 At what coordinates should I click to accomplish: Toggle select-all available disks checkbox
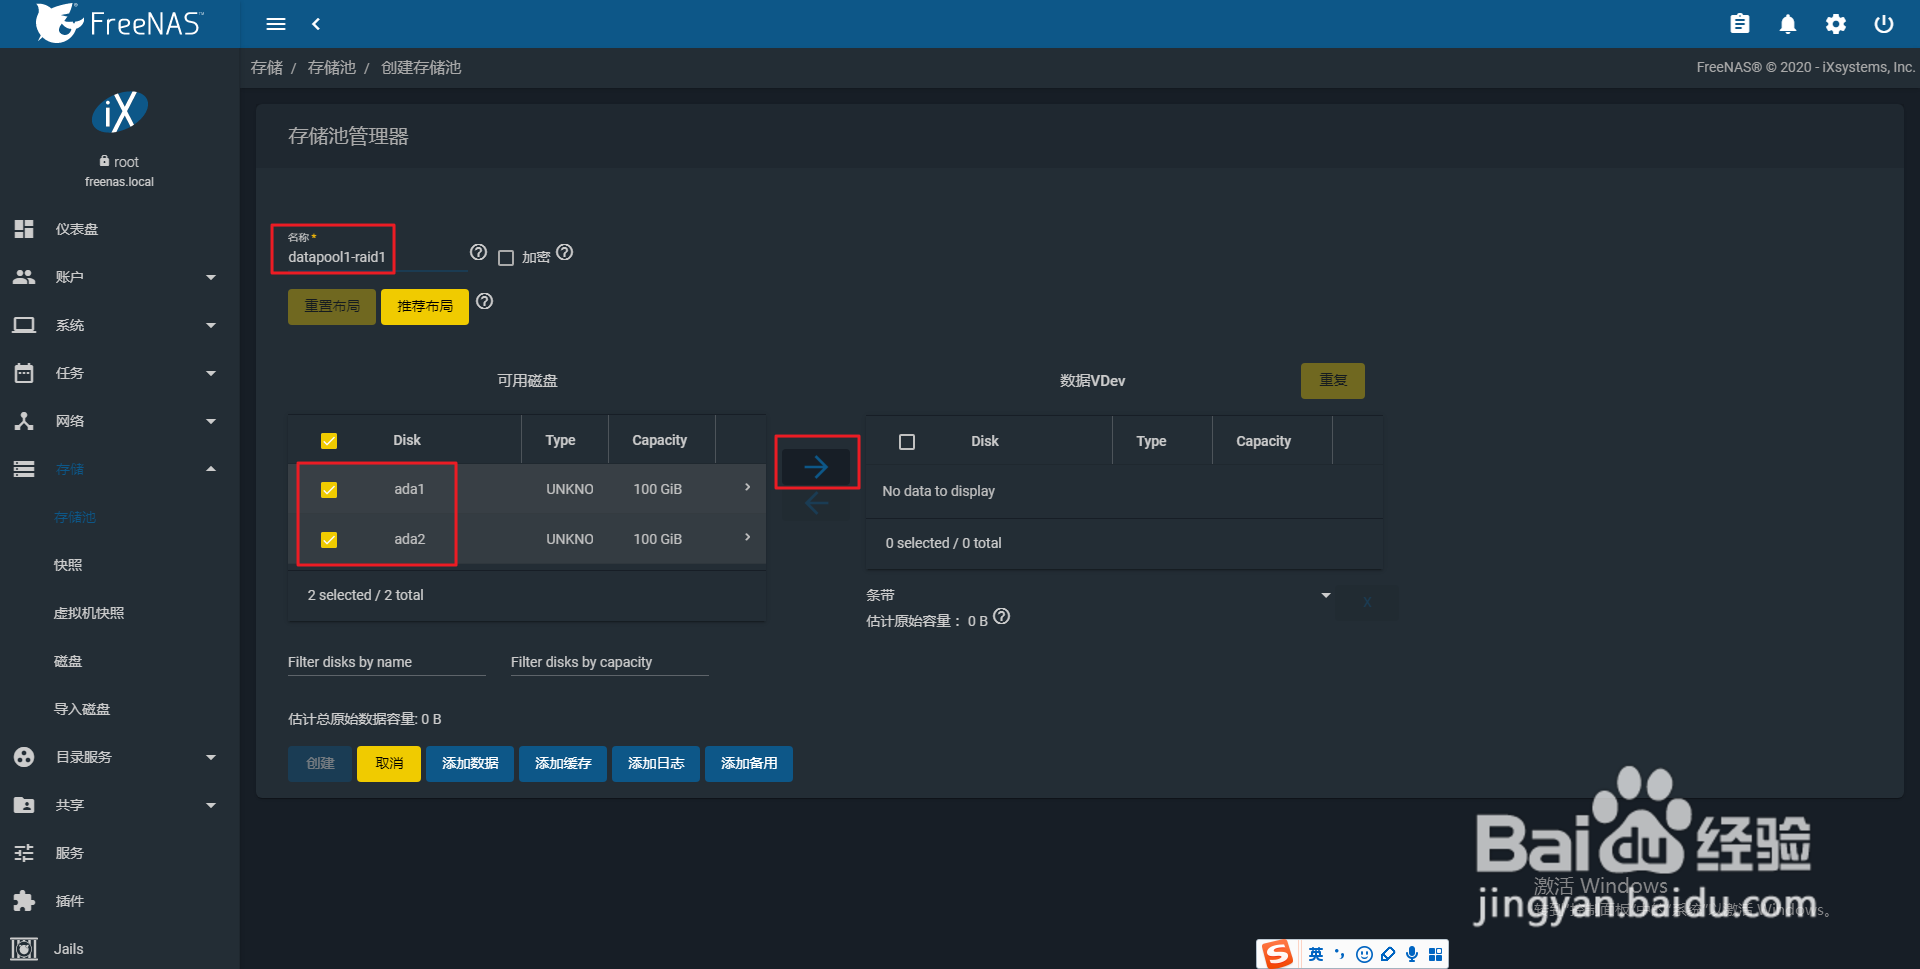pyautogui.click(x=329, y=441)
